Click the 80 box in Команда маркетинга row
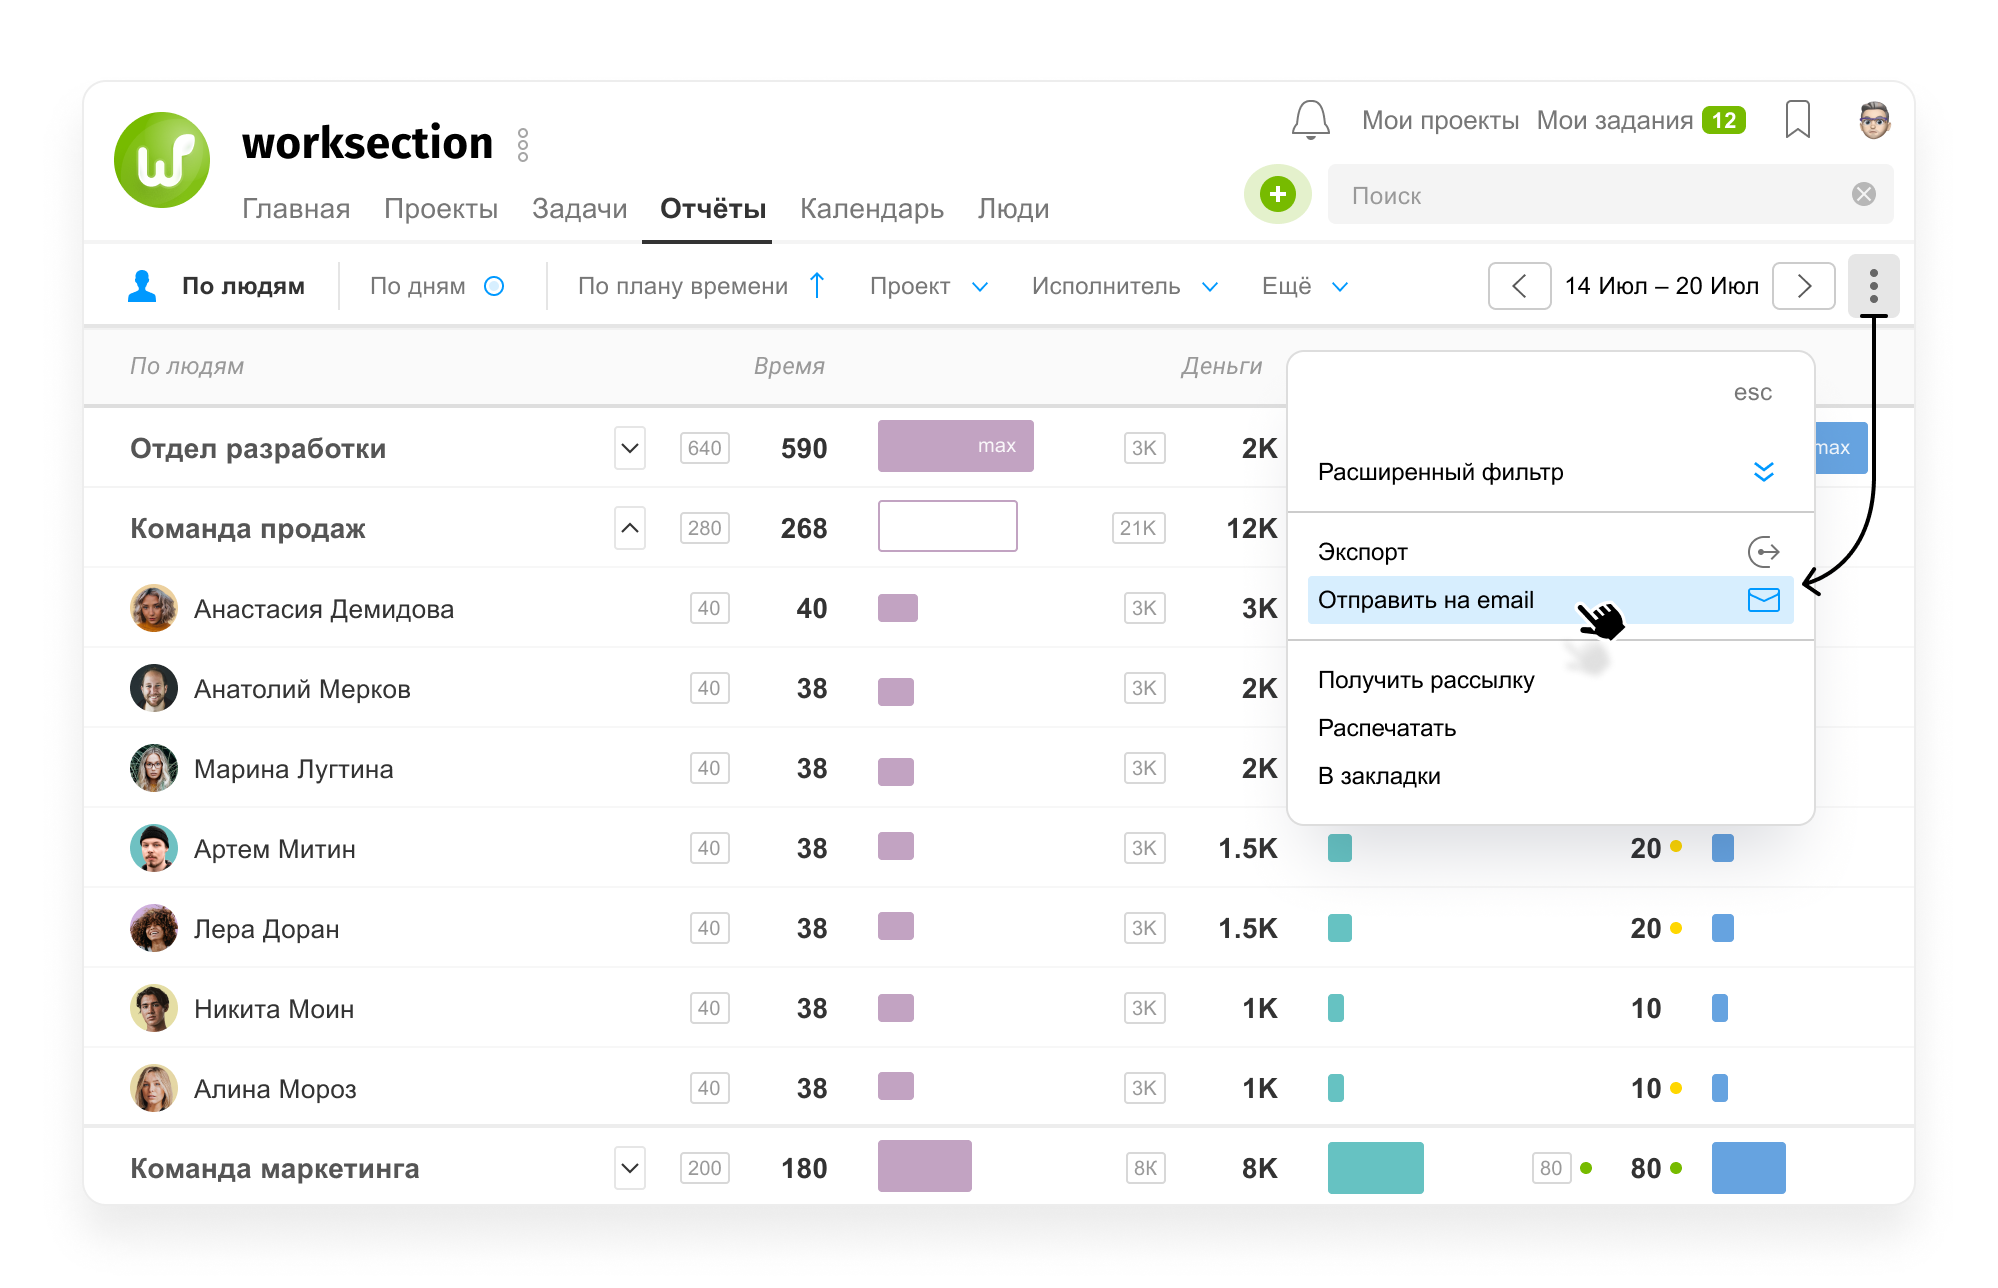The image size is (1998, 1288). pos(1551,1168)
